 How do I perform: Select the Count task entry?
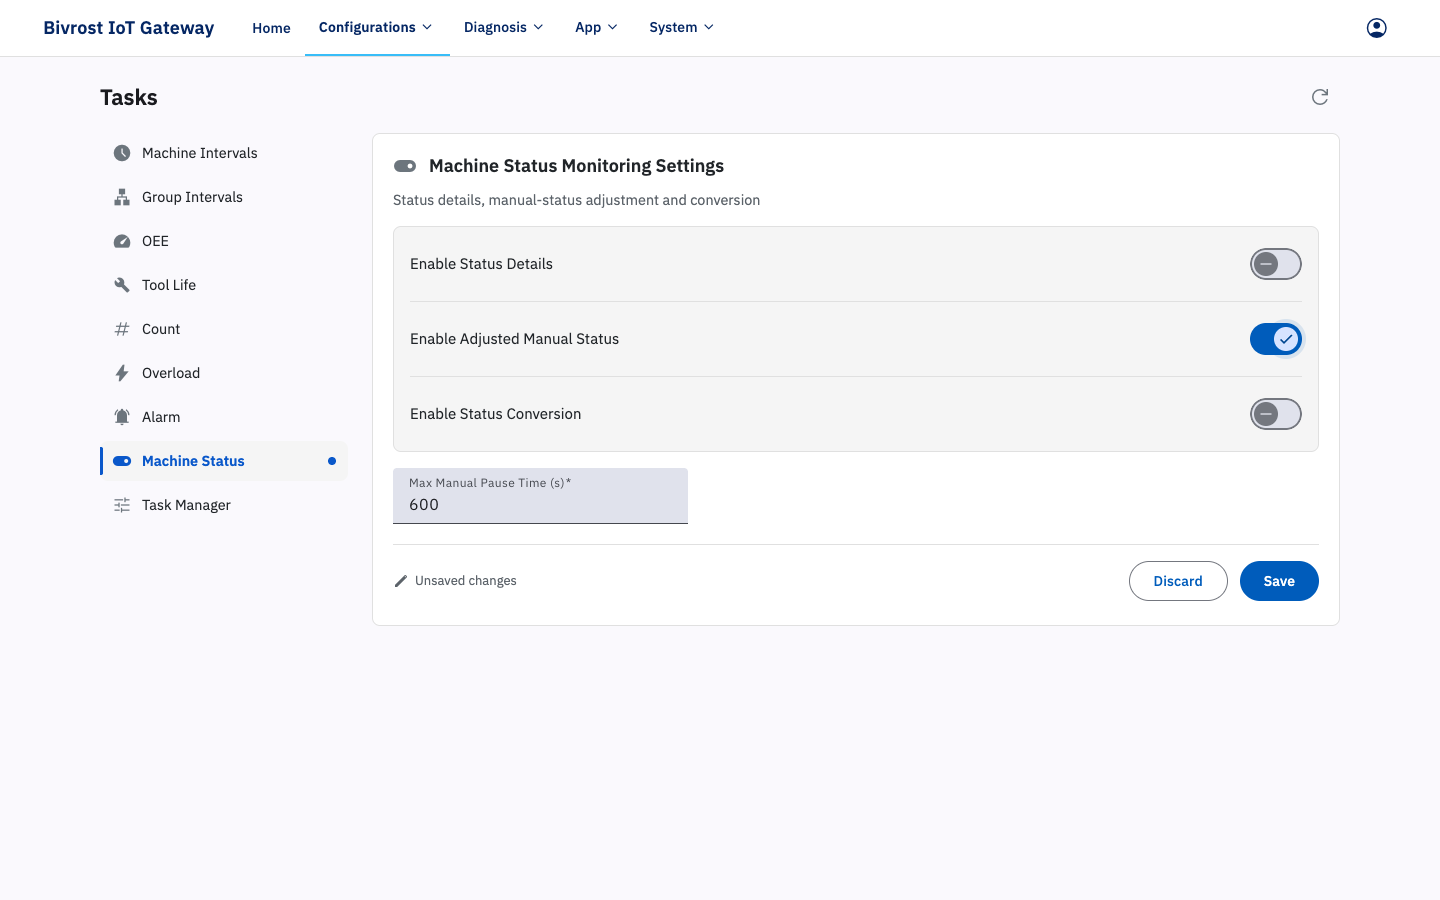224,329
